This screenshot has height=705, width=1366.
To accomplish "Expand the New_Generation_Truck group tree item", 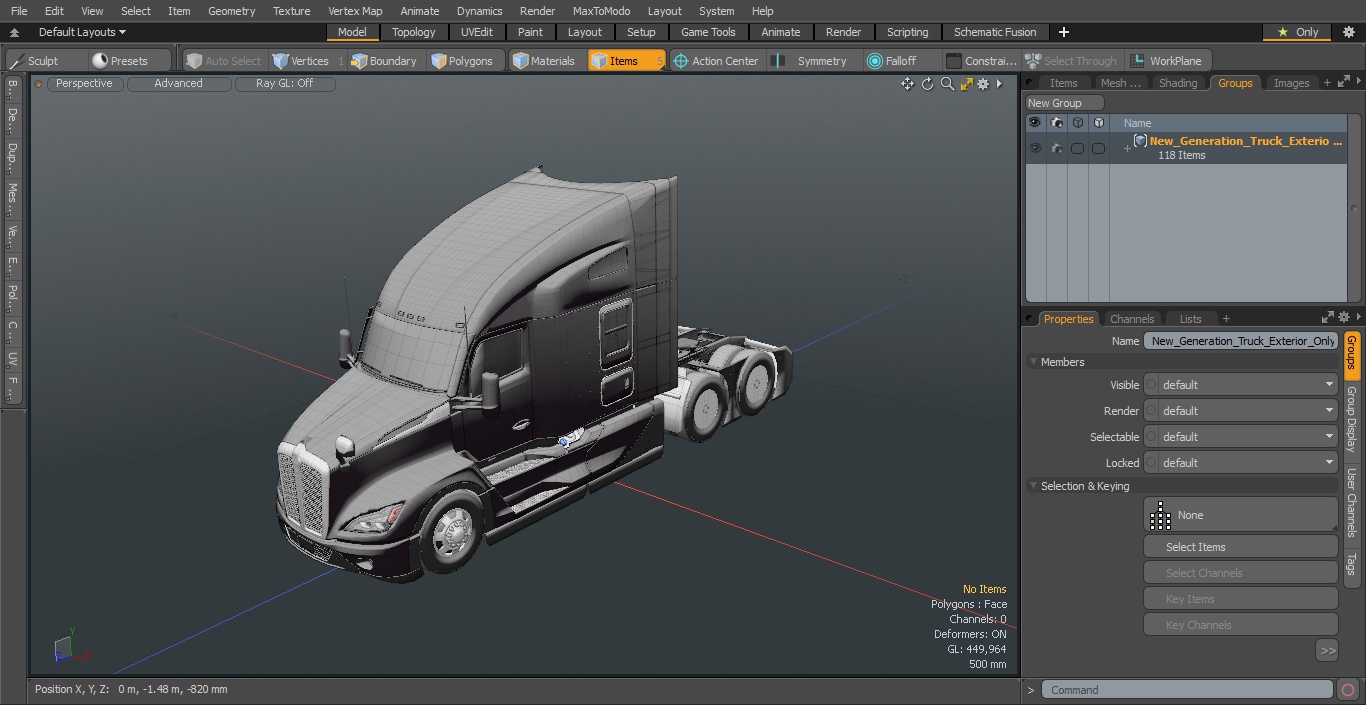I will tap(1127, 148).
